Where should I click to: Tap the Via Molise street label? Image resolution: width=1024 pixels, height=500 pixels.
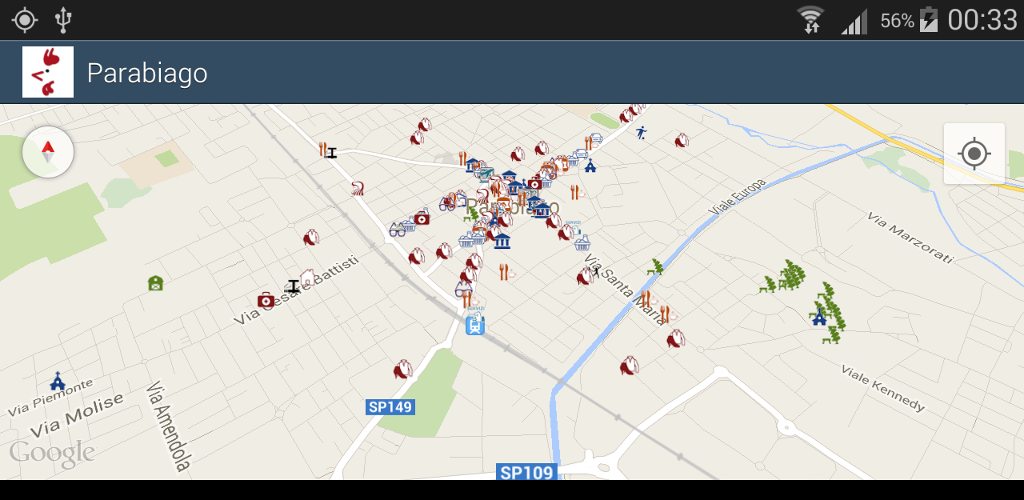(x=76, y=415)
